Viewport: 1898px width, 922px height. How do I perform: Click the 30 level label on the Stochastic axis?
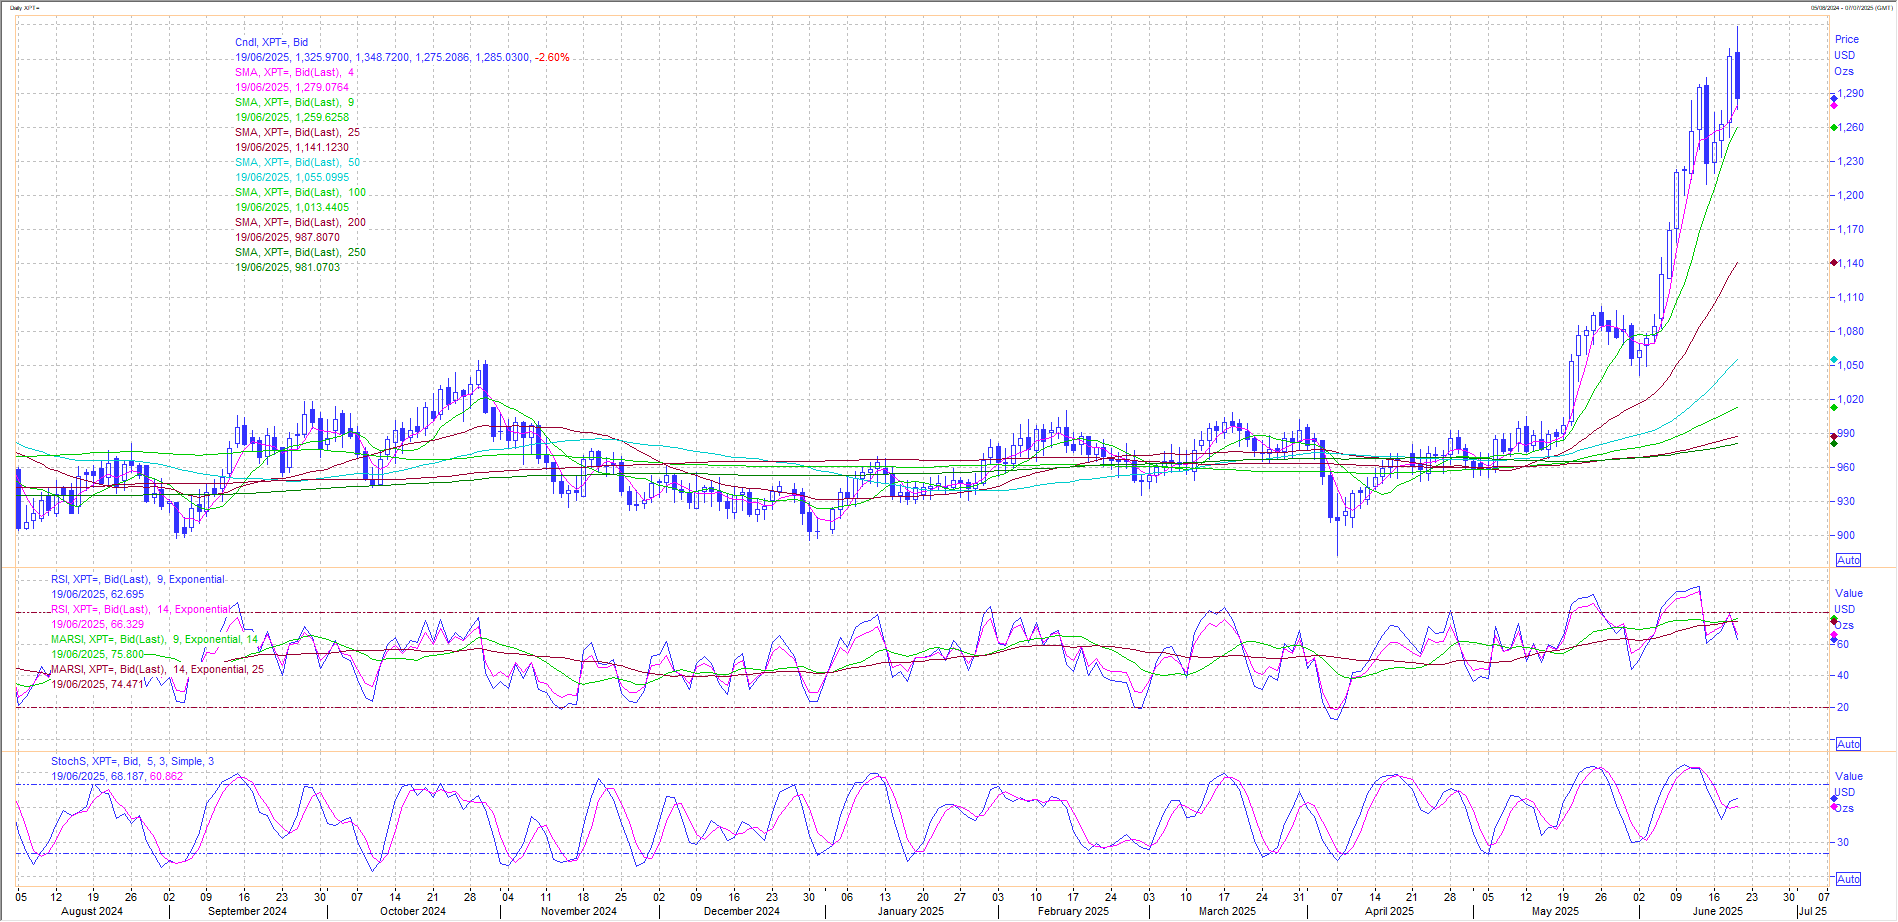pyautogui.click(x=1843, y=842)
